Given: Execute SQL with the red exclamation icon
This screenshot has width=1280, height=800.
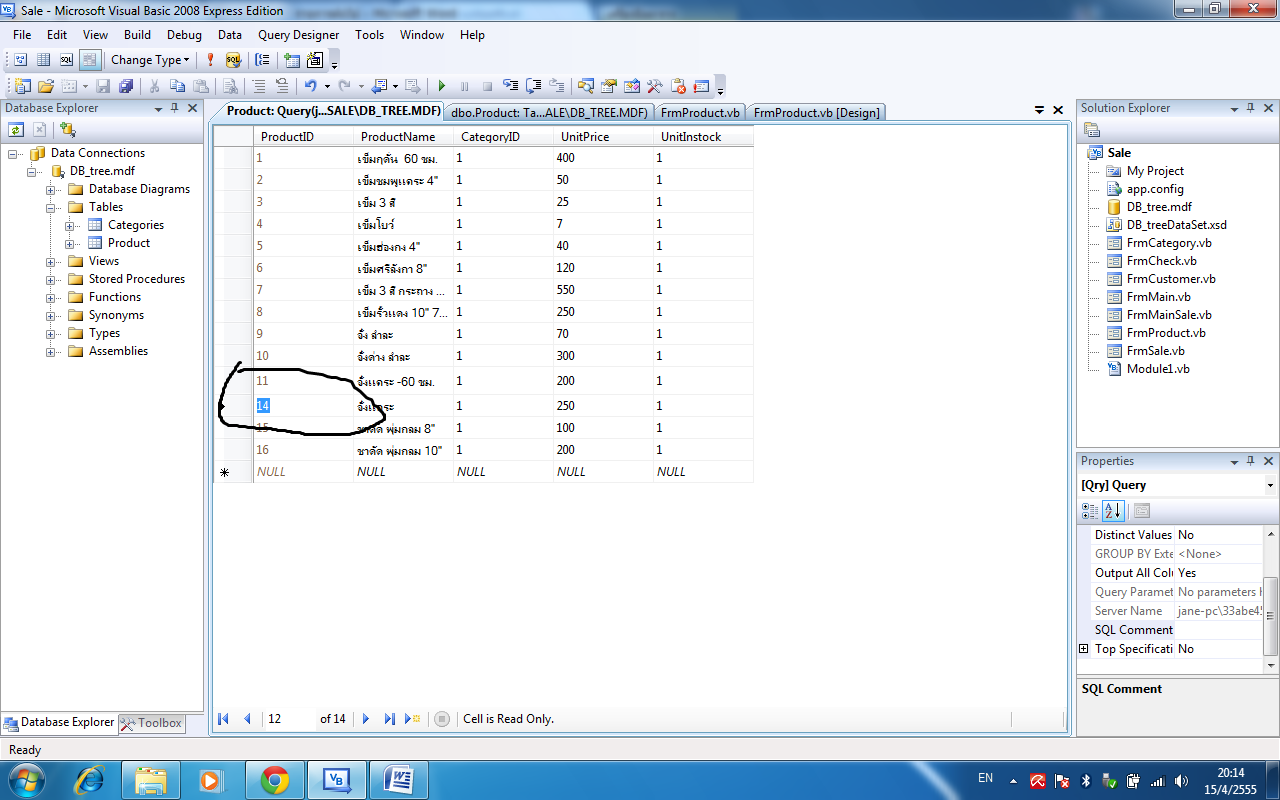Looking at the screenshot, I should pos(210,60).
